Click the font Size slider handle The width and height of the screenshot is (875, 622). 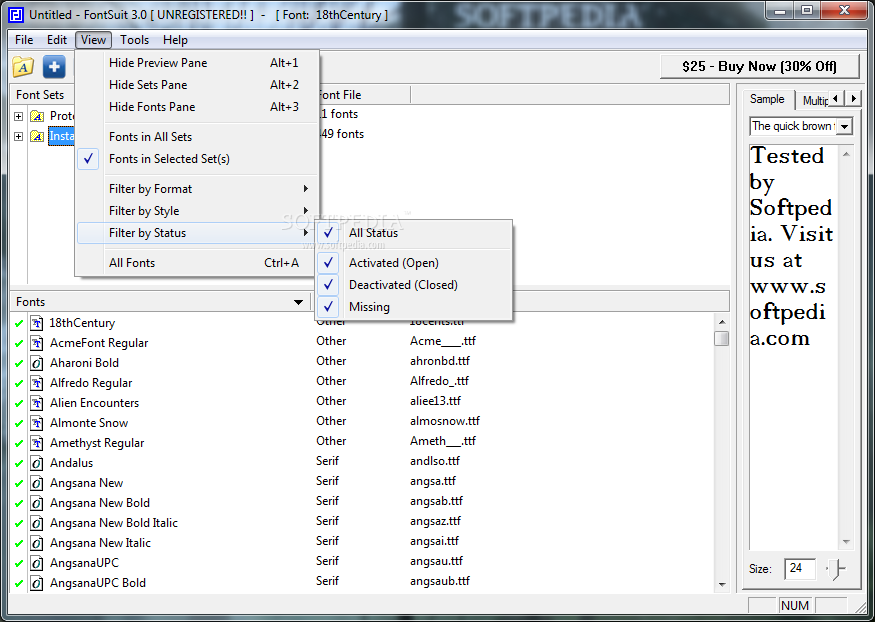point(836,569)
